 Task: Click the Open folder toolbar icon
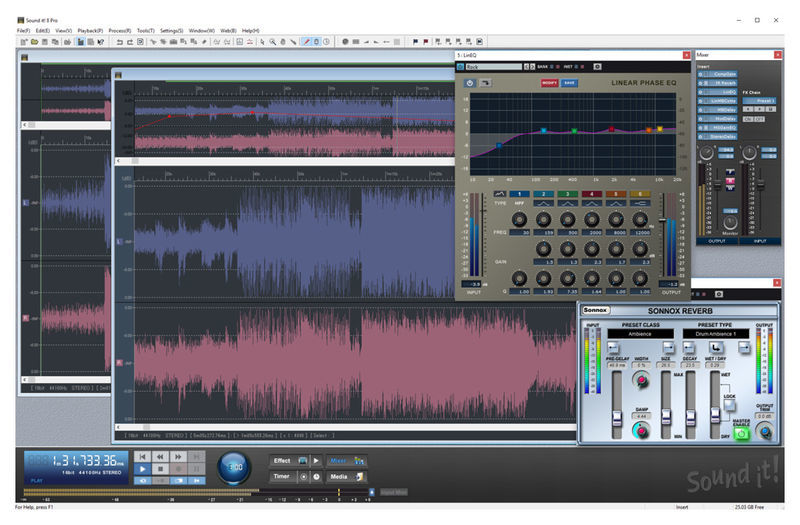pos(34,42)
